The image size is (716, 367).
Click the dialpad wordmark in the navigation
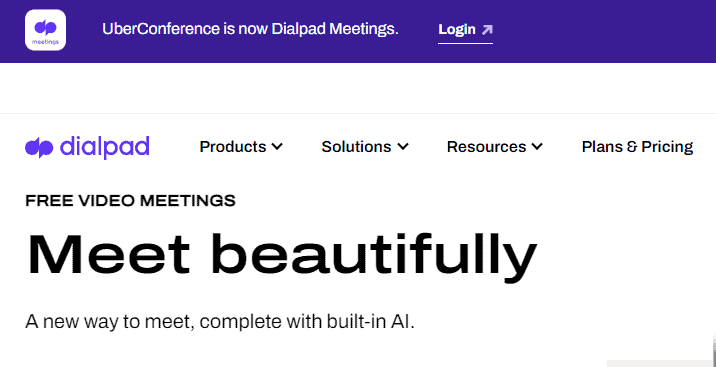click(x=105, y=147)
